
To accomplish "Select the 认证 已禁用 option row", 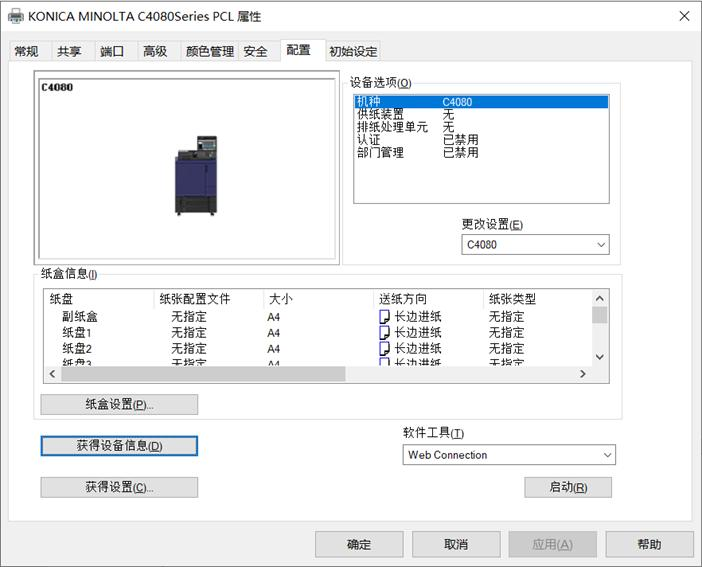I will point(481,140).
